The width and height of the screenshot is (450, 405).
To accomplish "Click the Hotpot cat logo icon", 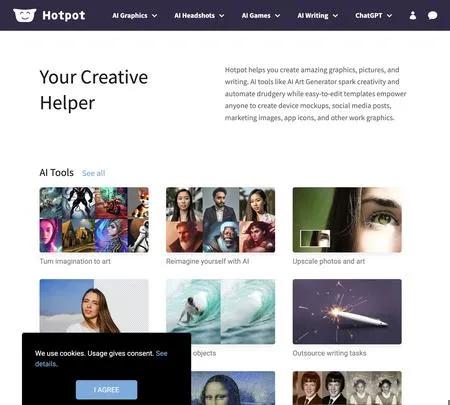I will point(25,15).
